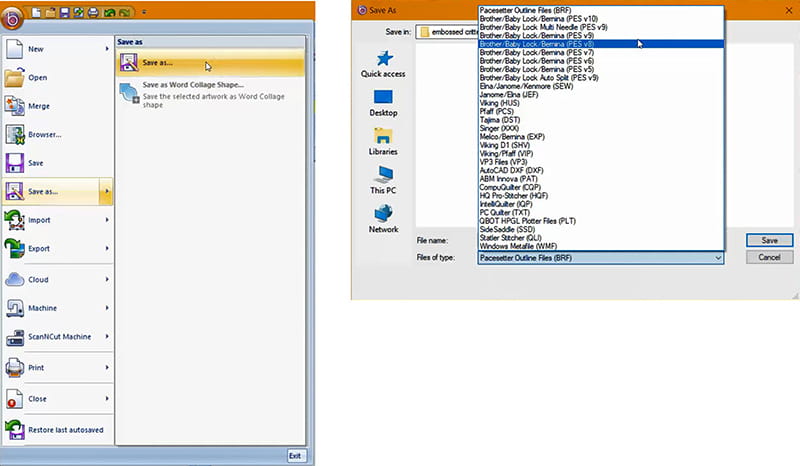Expand the Import submenu arrow
This screenshot has width=800, height=466.
(x=106, y=220)
